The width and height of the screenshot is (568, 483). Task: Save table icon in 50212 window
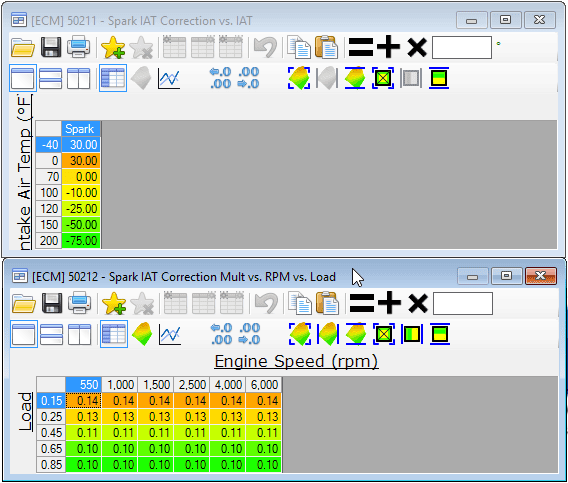click(x=52, y=303)
